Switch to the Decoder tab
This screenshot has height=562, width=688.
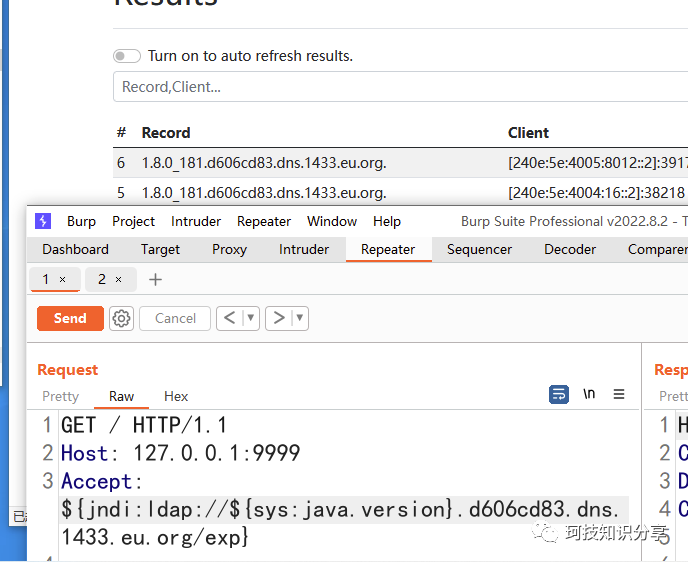[x=570, y=250]
